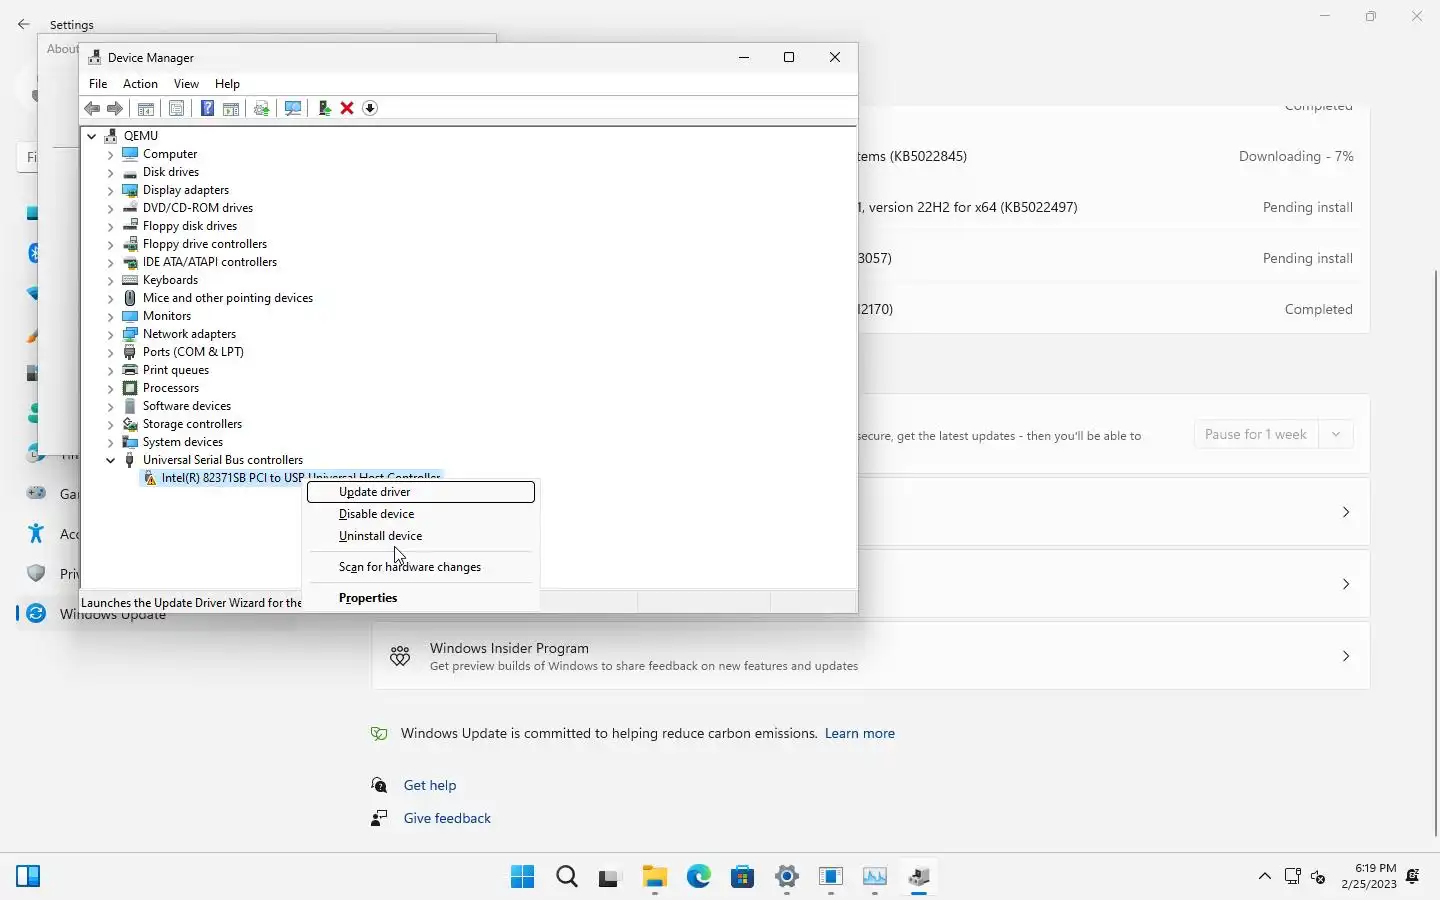
Task: Open the Get help link in Settings
Action: 430,785
